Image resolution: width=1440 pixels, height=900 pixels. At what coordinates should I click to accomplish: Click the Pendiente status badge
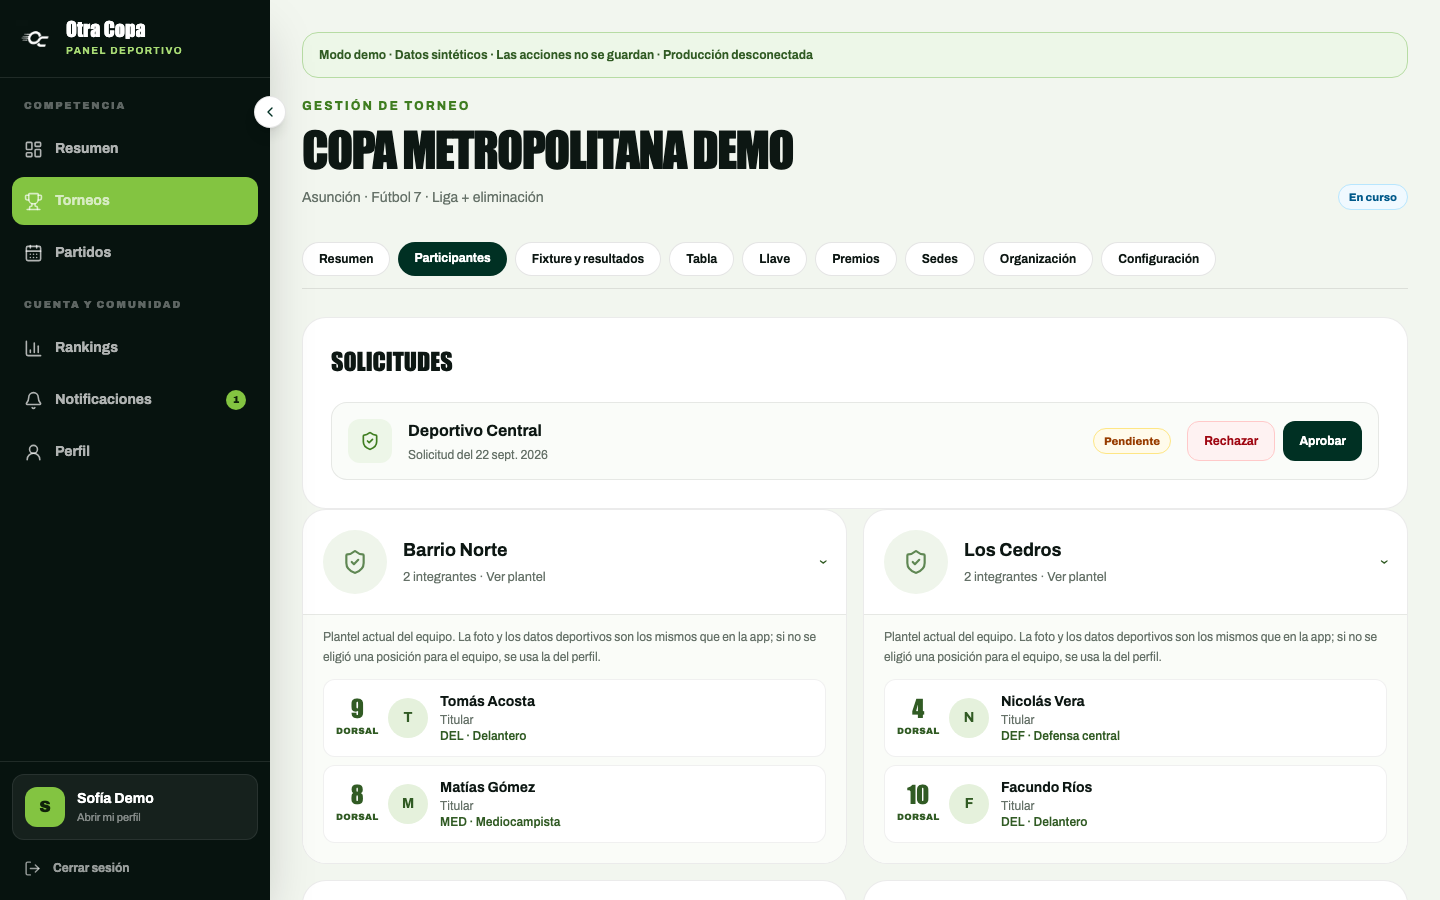(x=1132, y=441)
